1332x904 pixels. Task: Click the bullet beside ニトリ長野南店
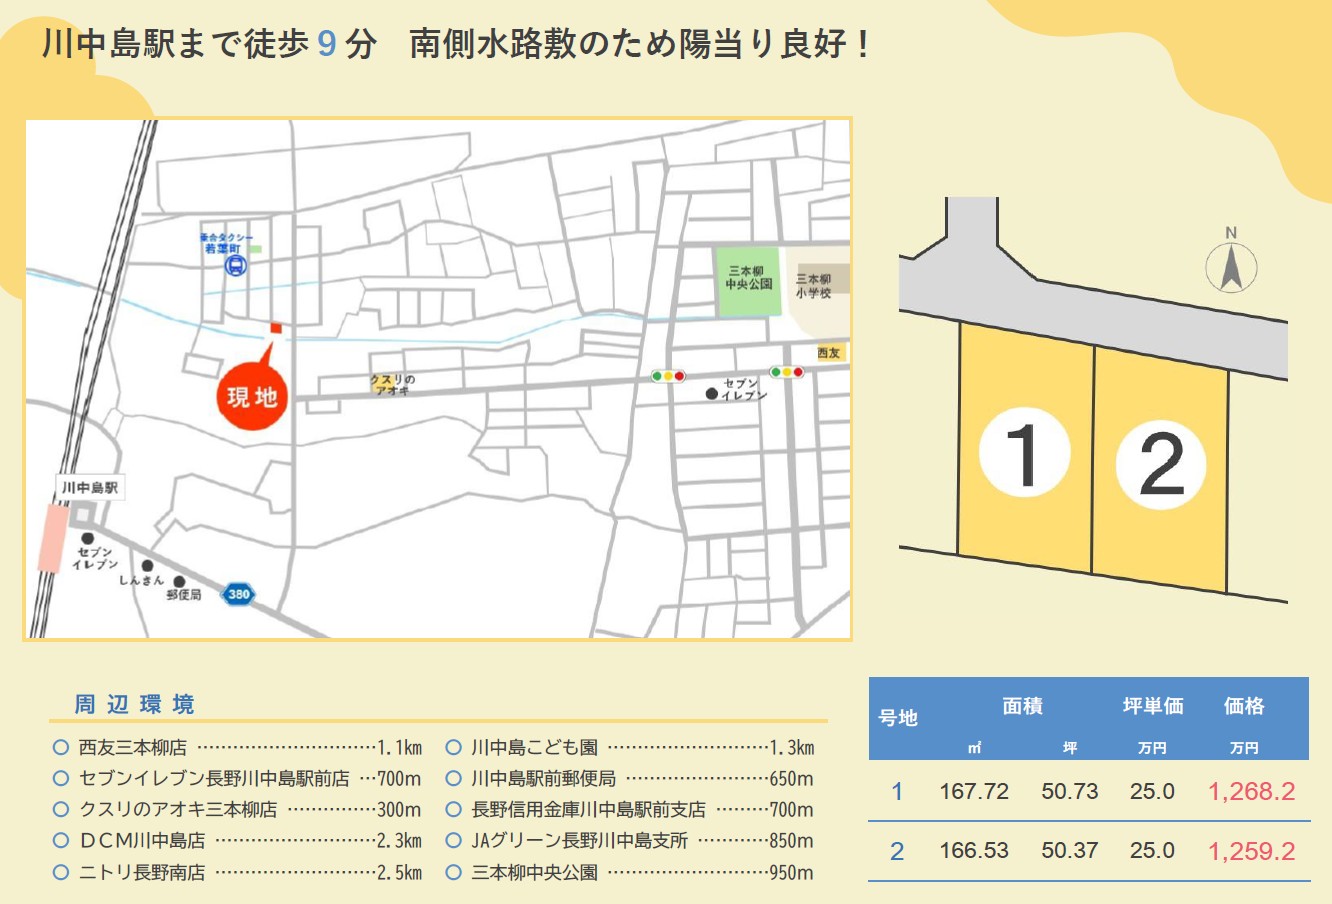[61, 872]
